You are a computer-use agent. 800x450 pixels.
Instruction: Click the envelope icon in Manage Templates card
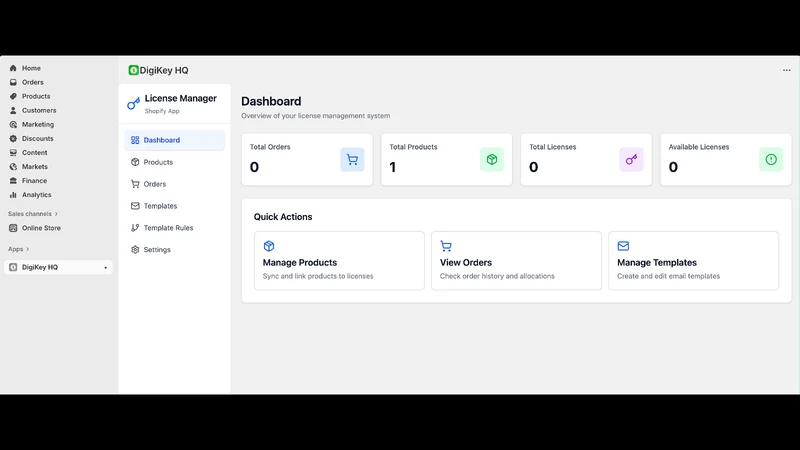(623, 246)
